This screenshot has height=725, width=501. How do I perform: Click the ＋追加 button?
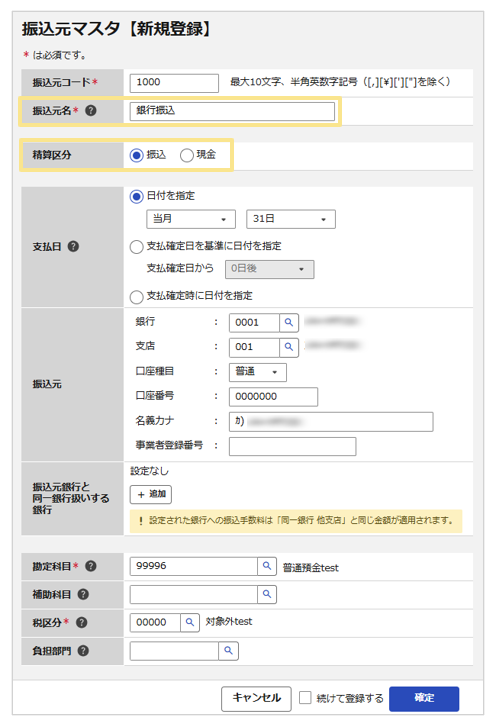(x=151, y=494)
